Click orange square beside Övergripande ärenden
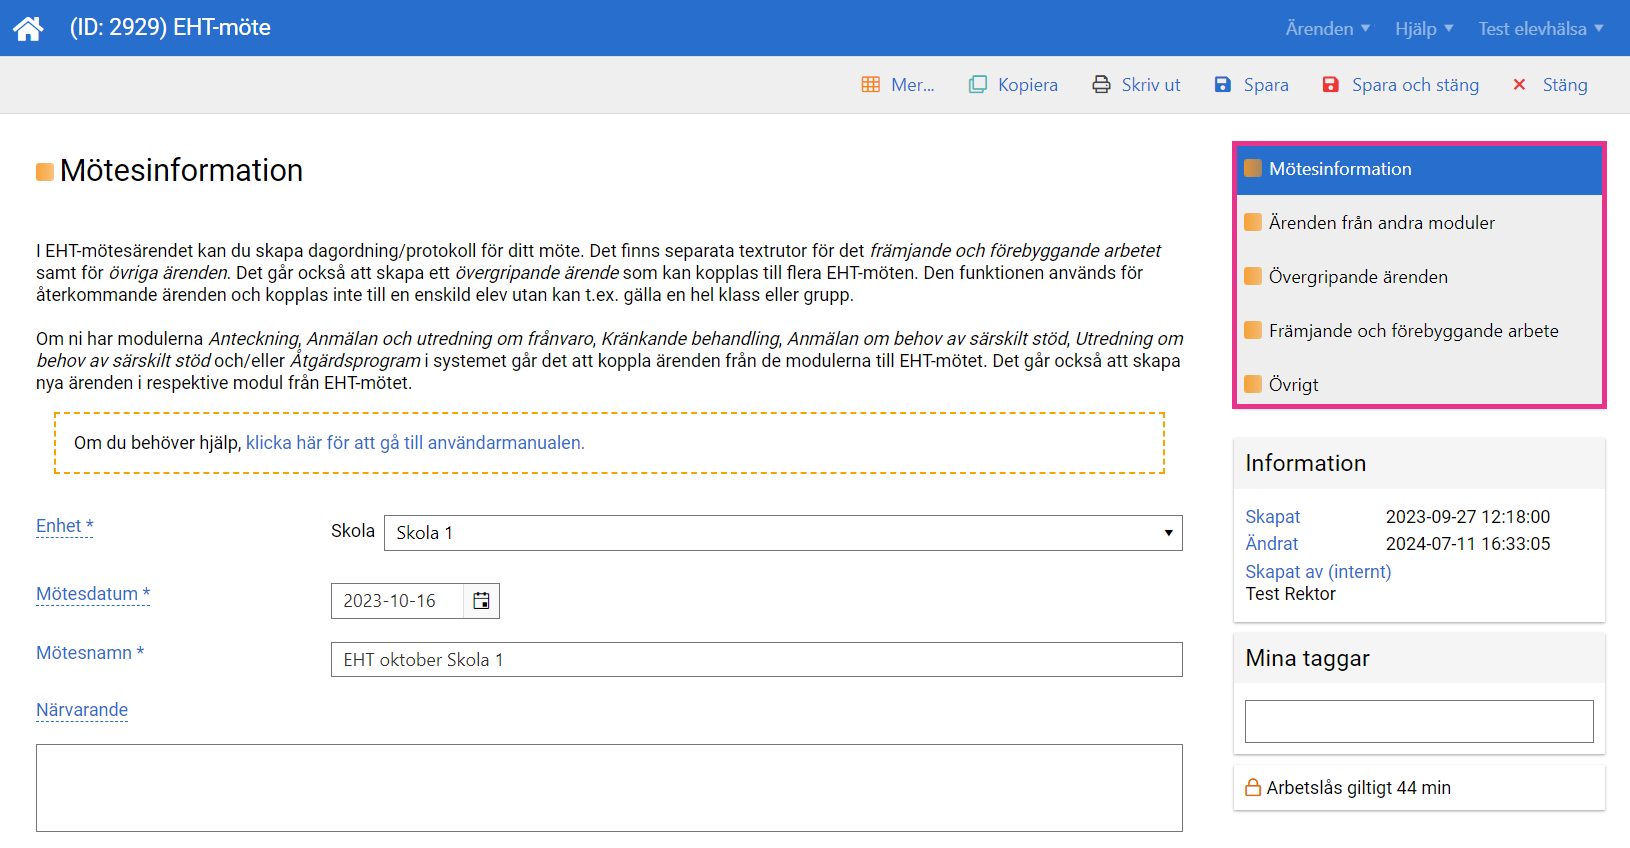1630x848 pixels. coord(1253,276)
